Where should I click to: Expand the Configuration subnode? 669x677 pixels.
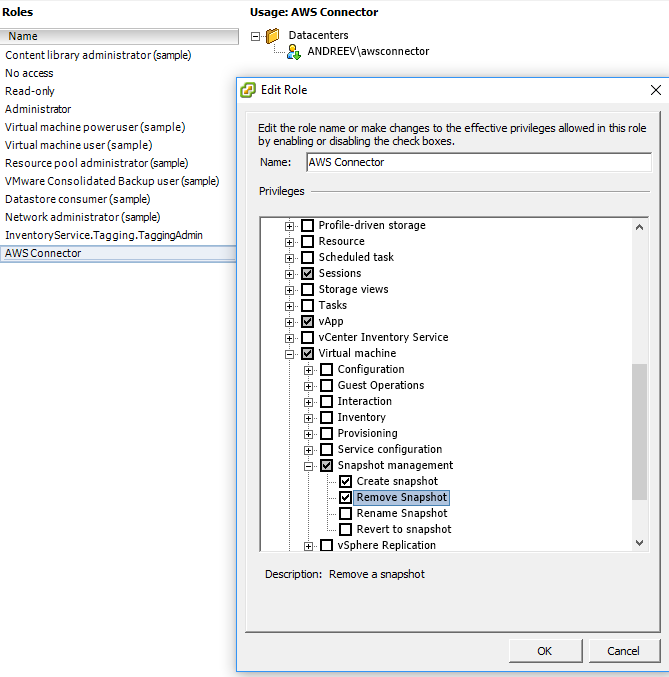tap(308, 370)
